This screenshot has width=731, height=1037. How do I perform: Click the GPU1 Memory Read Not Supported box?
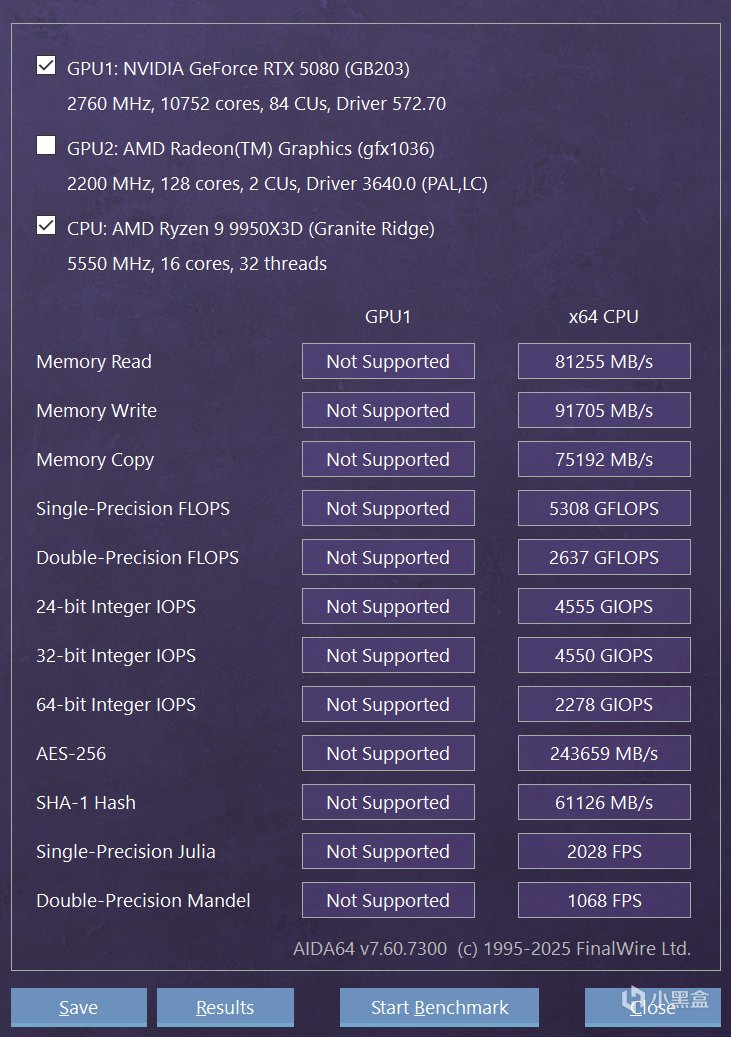coord(388,362)
